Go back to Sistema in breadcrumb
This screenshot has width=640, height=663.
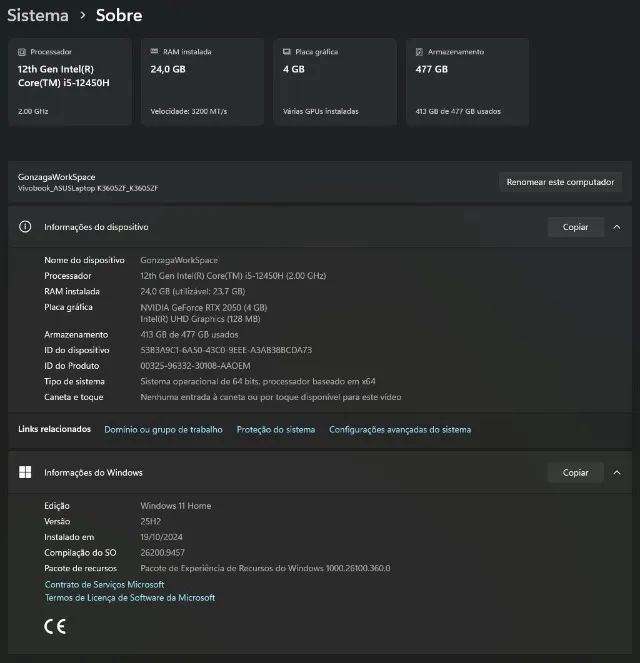pos(38,15)
